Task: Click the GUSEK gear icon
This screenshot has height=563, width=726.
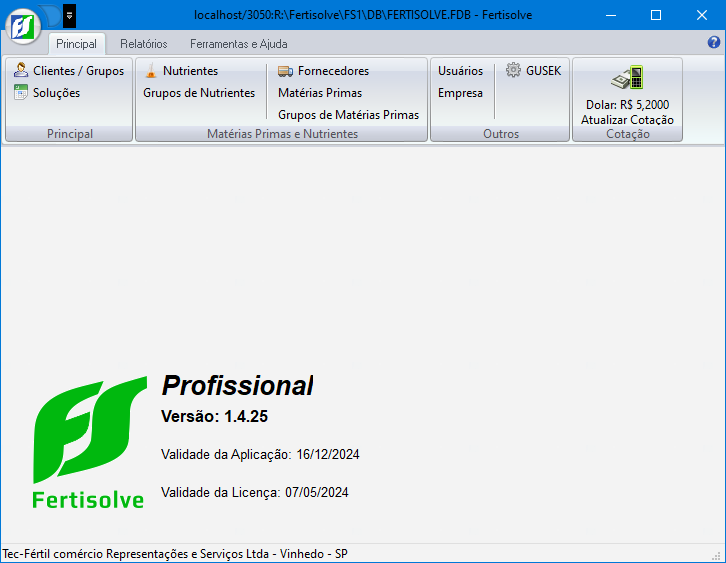Action: pyautogui.click(x=513, y=70)
